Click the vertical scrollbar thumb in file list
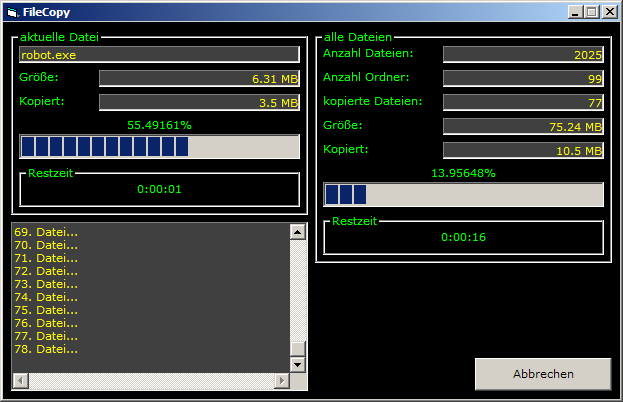 [x=296, y=349]
